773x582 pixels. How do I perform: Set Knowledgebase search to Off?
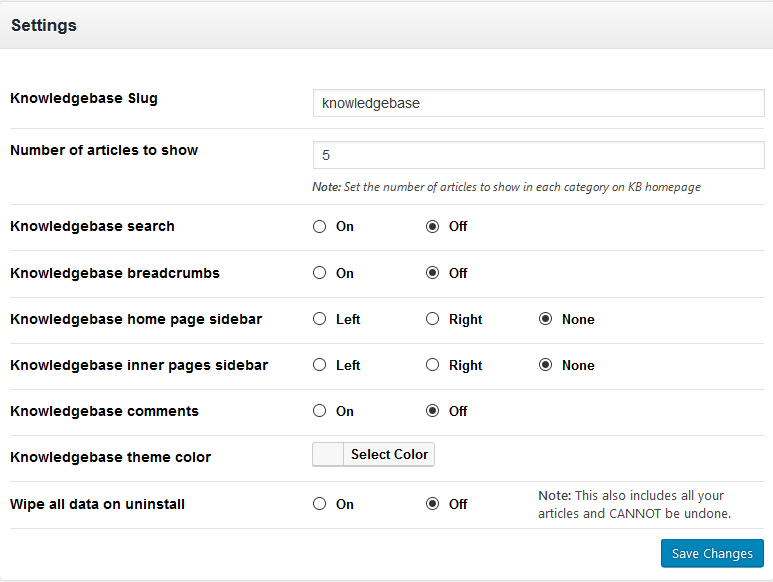[x=432, y=226]
